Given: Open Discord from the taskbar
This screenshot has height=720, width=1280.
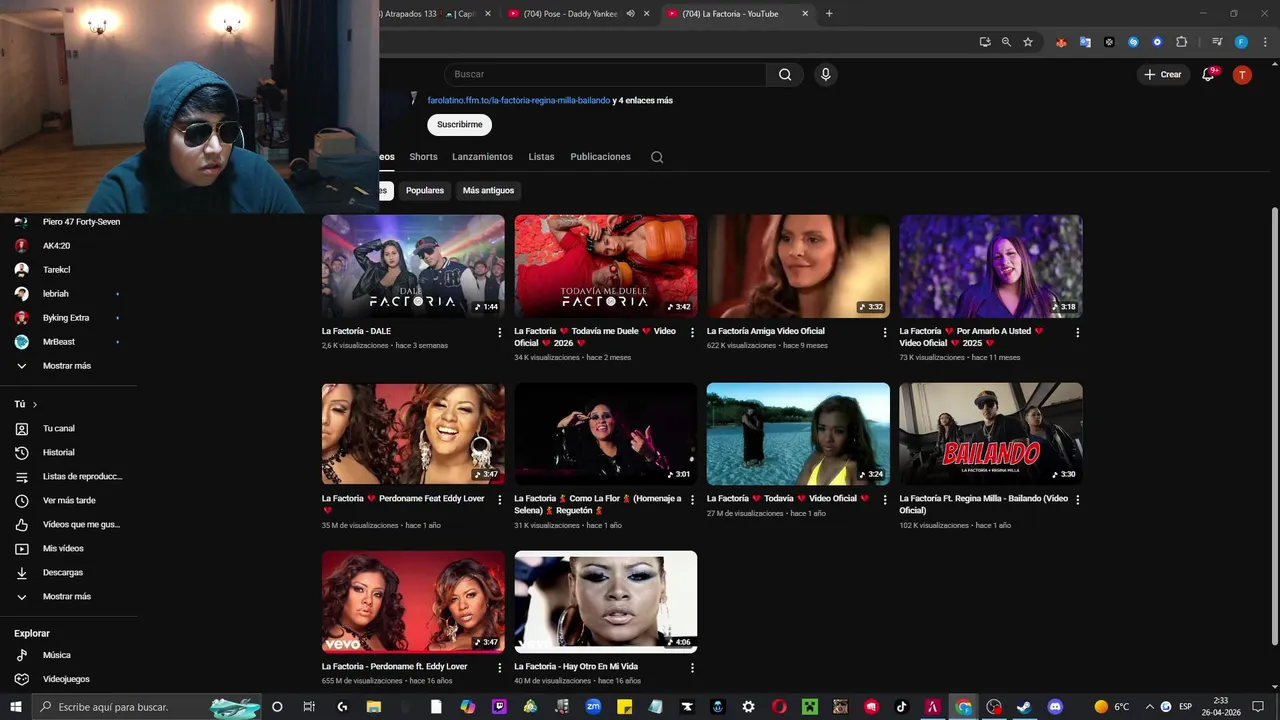Looking at the screenshot, I should (x=1054, y=707).
